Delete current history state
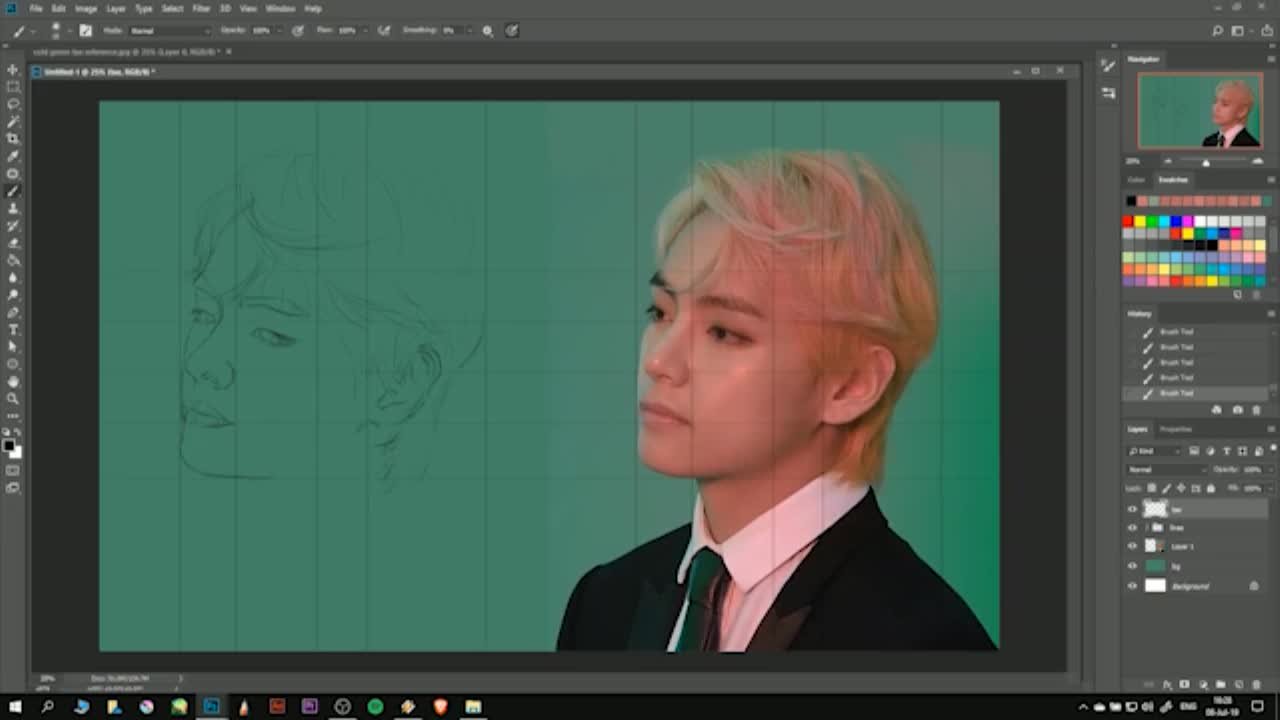1280x720 pixels. [1257, 410]
